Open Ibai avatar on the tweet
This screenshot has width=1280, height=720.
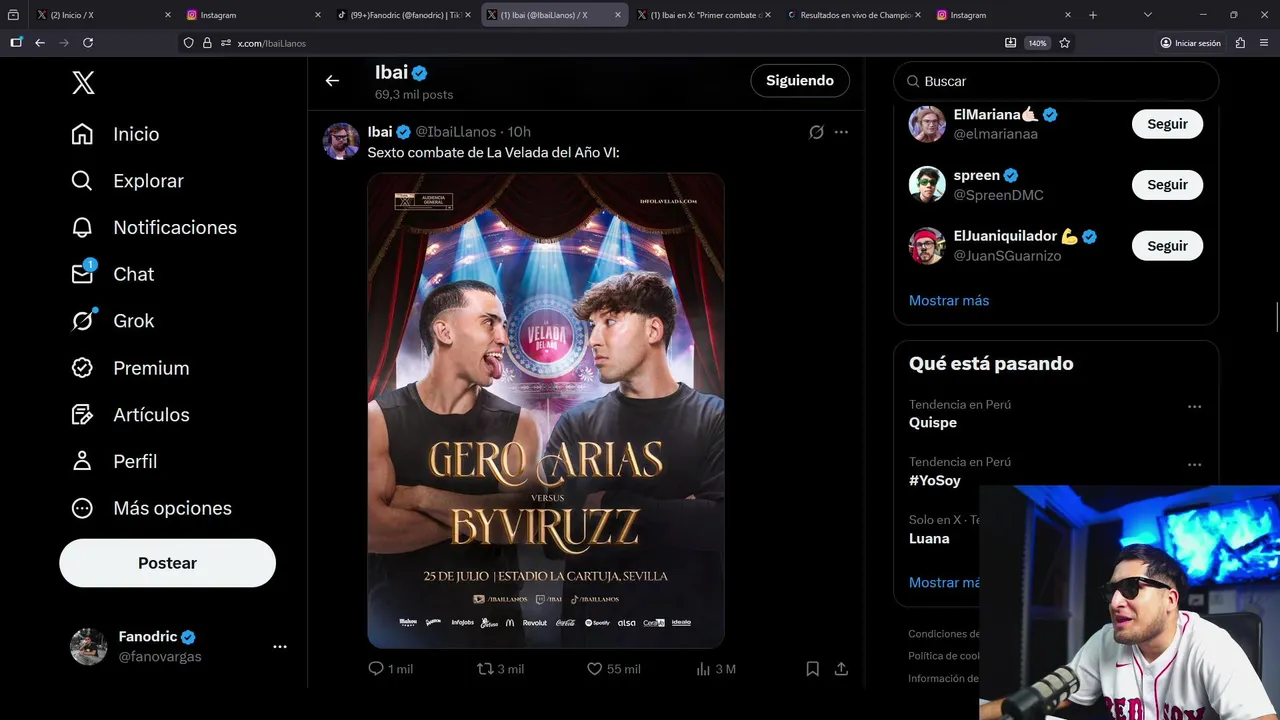tap(341, 141)
